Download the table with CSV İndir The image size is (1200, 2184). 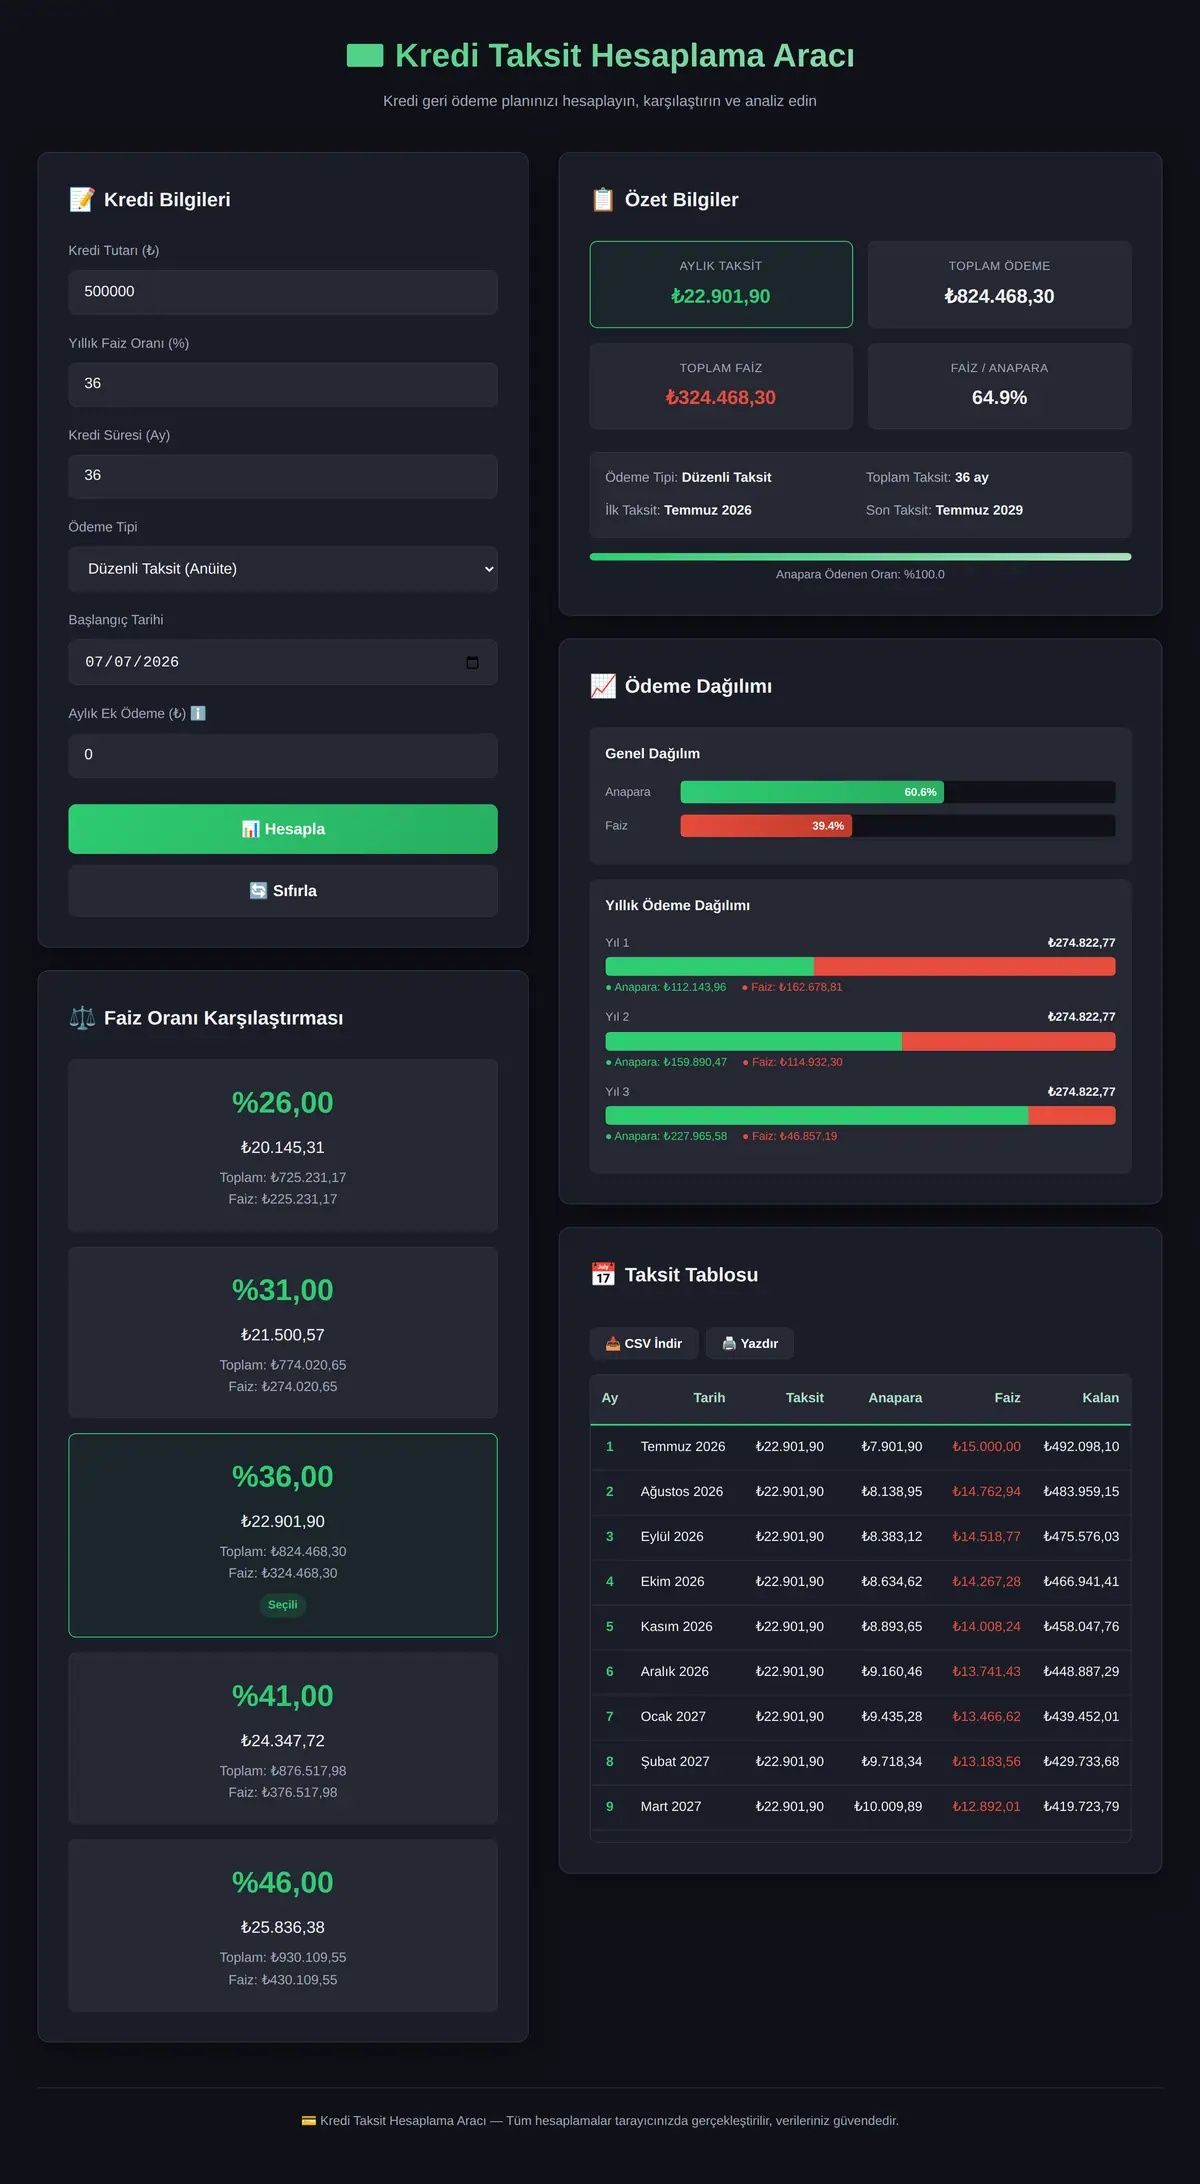pyautogui.click(x=644, y=1343)
